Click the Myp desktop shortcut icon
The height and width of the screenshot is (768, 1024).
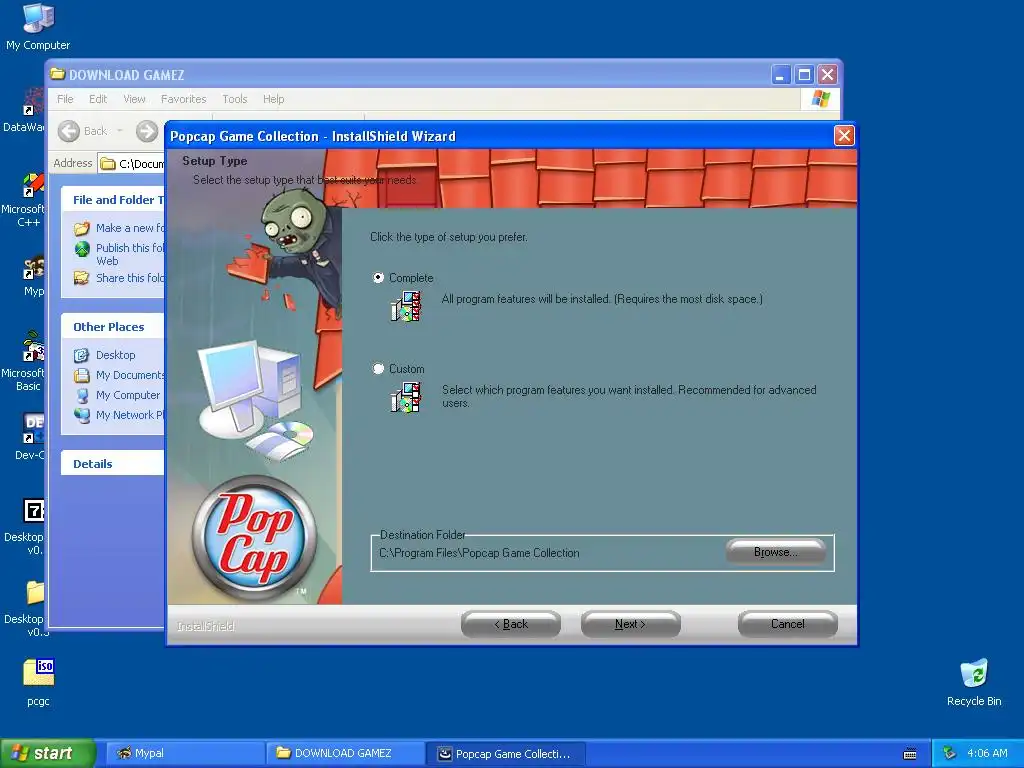[x=33, y=268]
